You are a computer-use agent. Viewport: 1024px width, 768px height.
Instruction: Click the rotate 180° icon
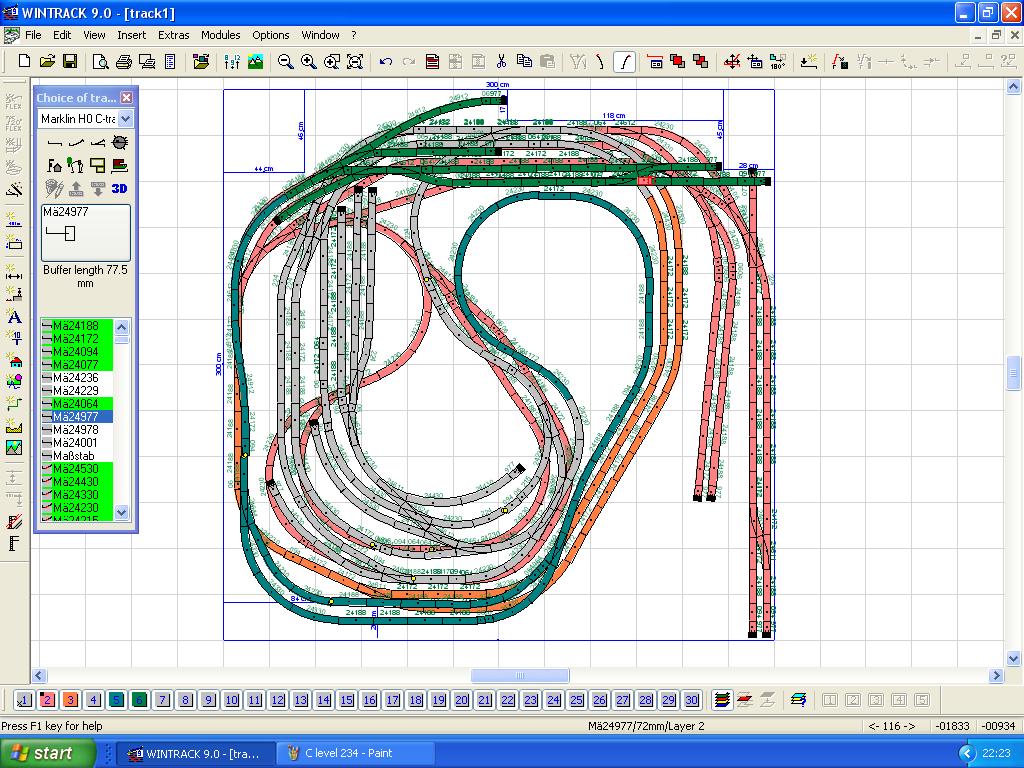(778, 61)
